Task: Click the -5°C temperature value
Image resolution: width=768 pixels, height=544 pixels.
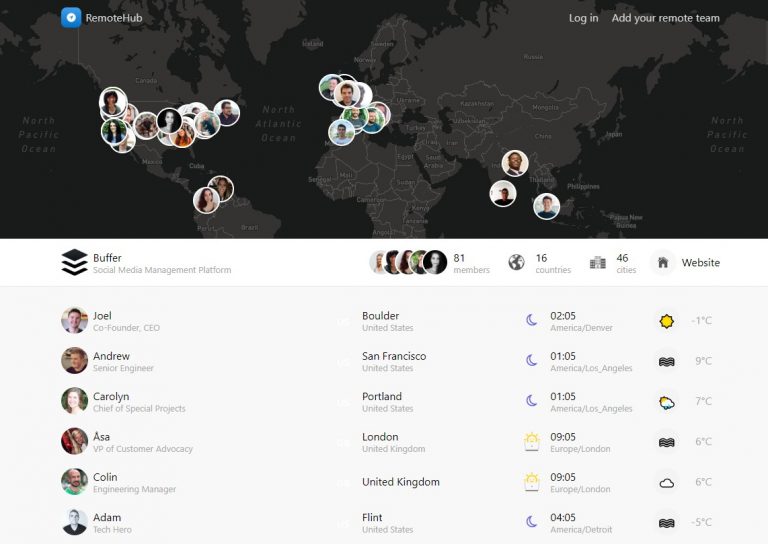Action: tap(701, 522)
